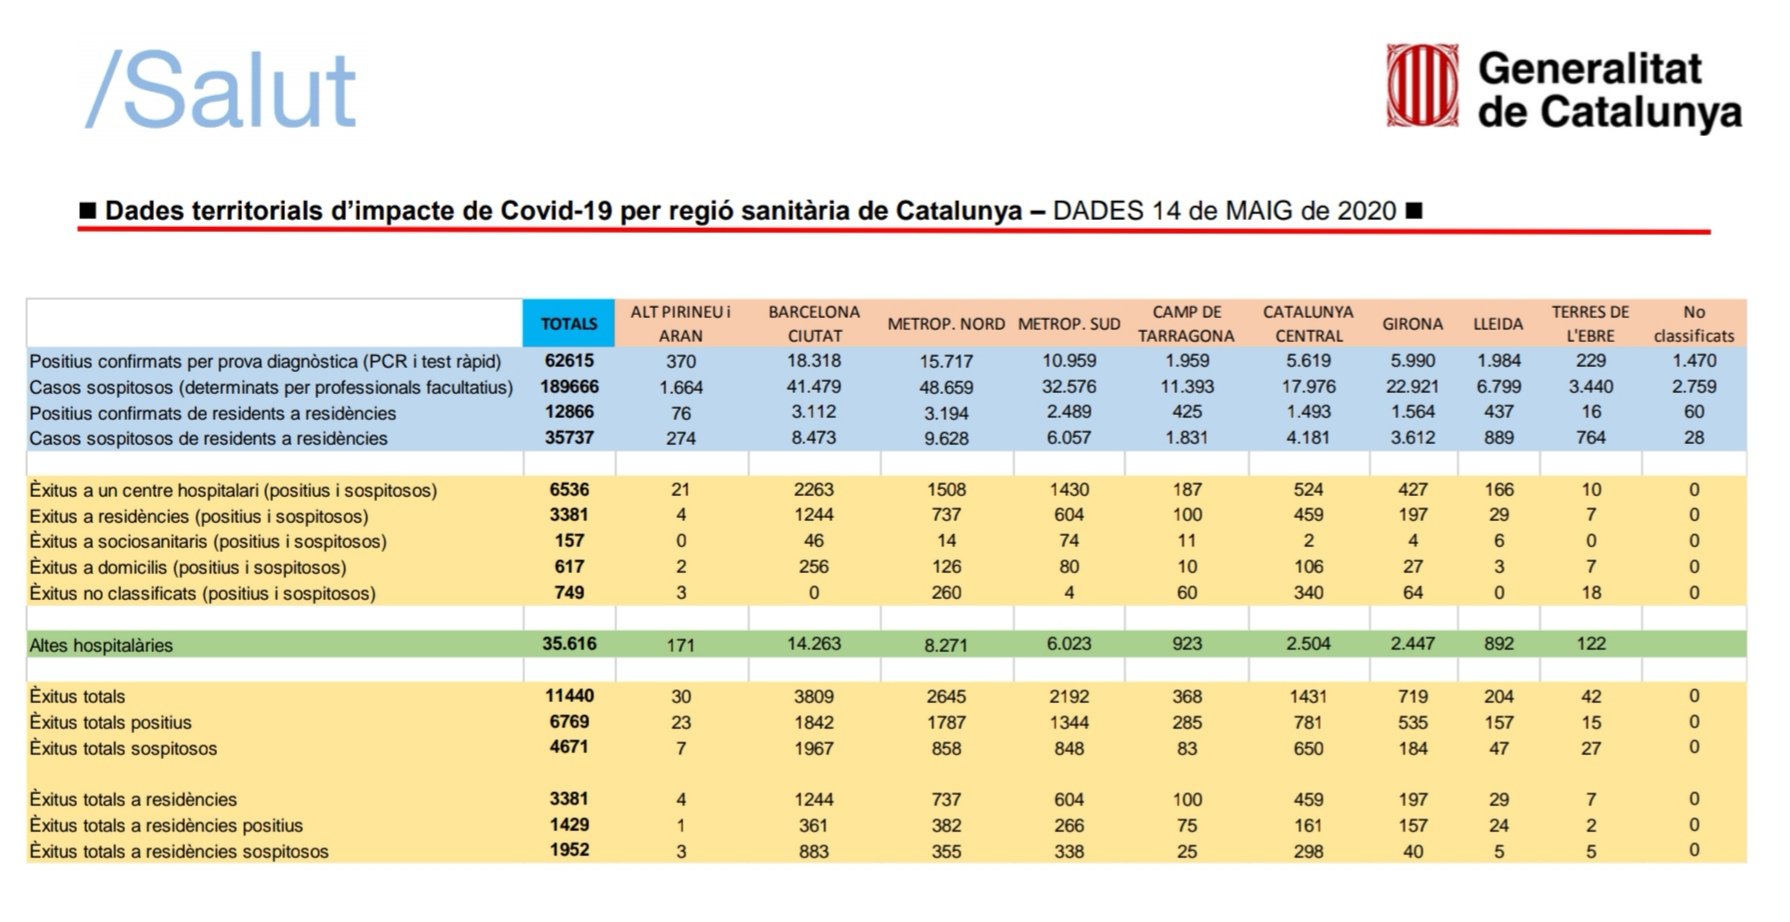Click the hospital deaths total 6536
1790x922 pixels.
click(569, 489)
